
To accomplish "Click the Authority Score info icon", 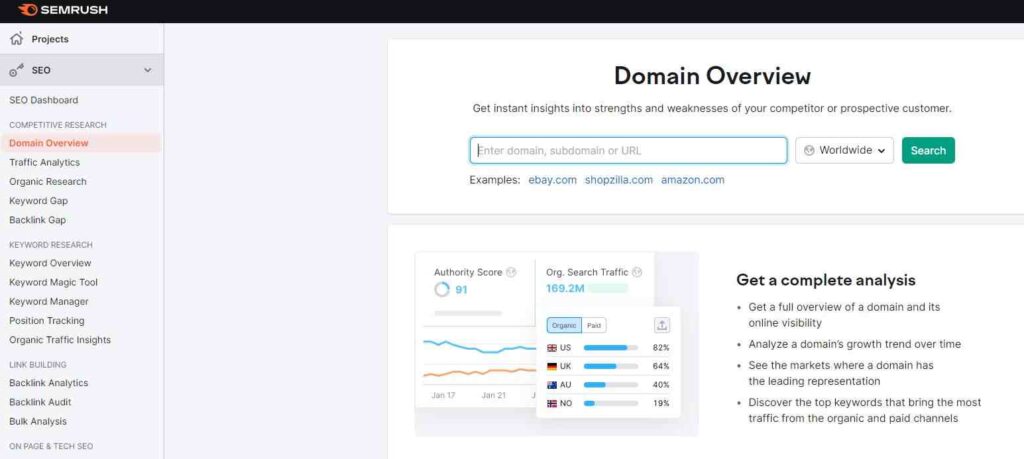I will 511,272.
